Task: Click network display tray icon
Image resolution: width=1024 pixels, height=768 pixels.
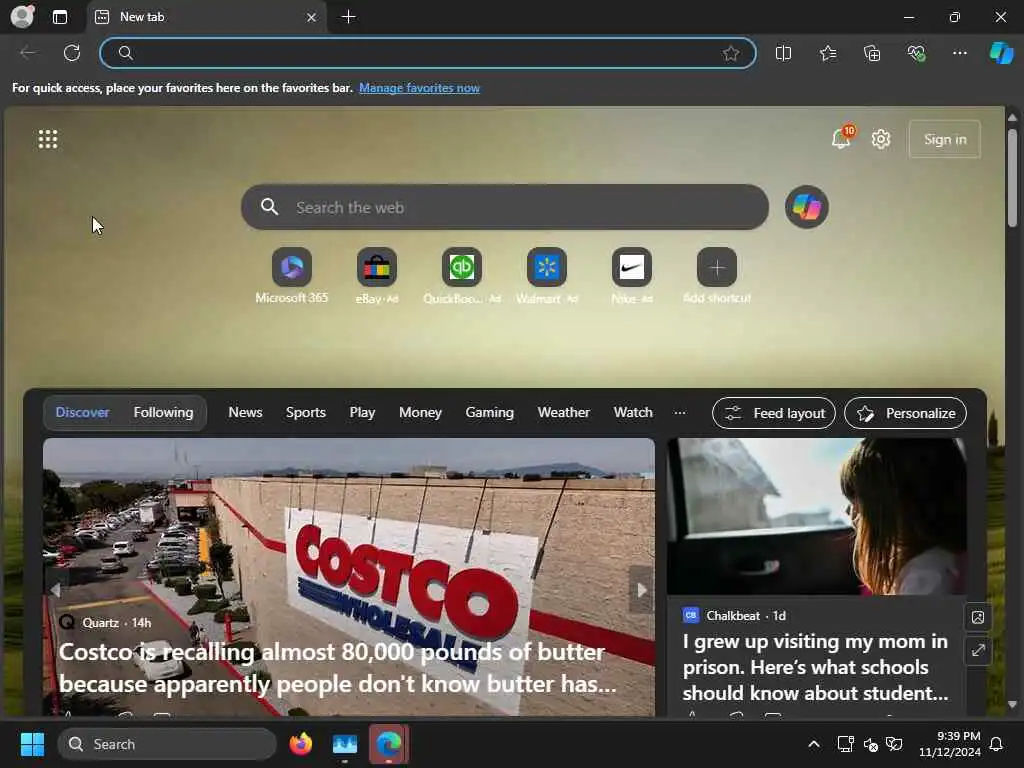Action: [x=845, y=744]
